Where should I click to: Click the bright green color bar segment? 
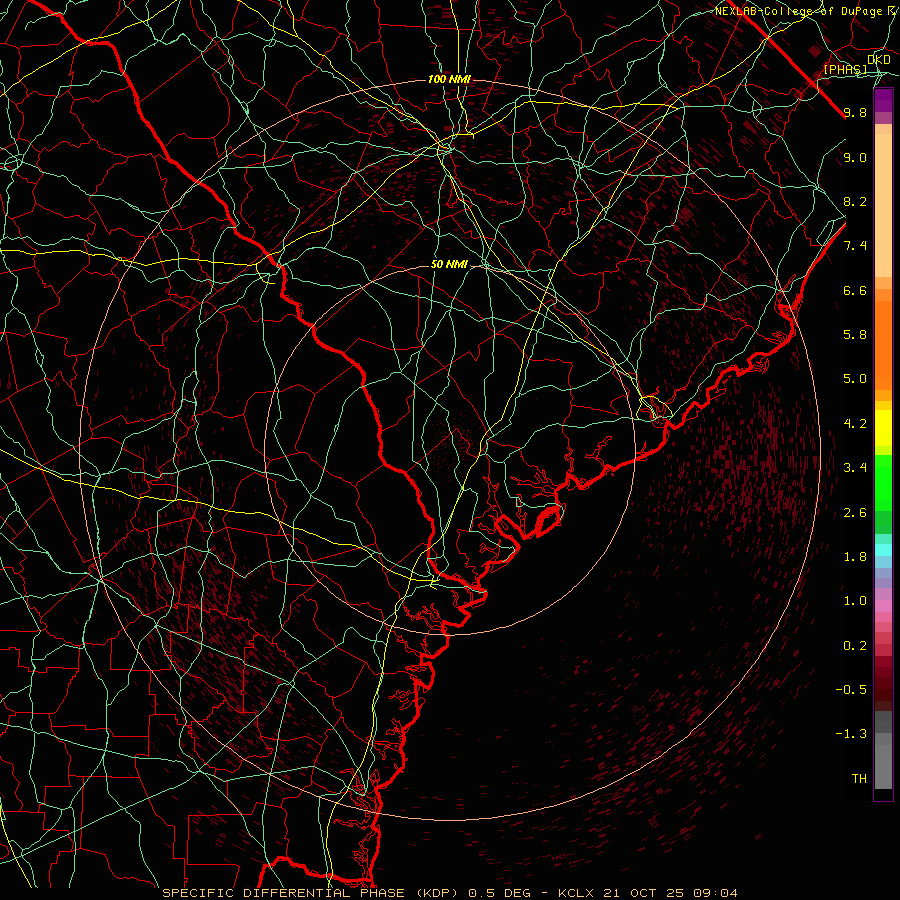click(883, 482)
